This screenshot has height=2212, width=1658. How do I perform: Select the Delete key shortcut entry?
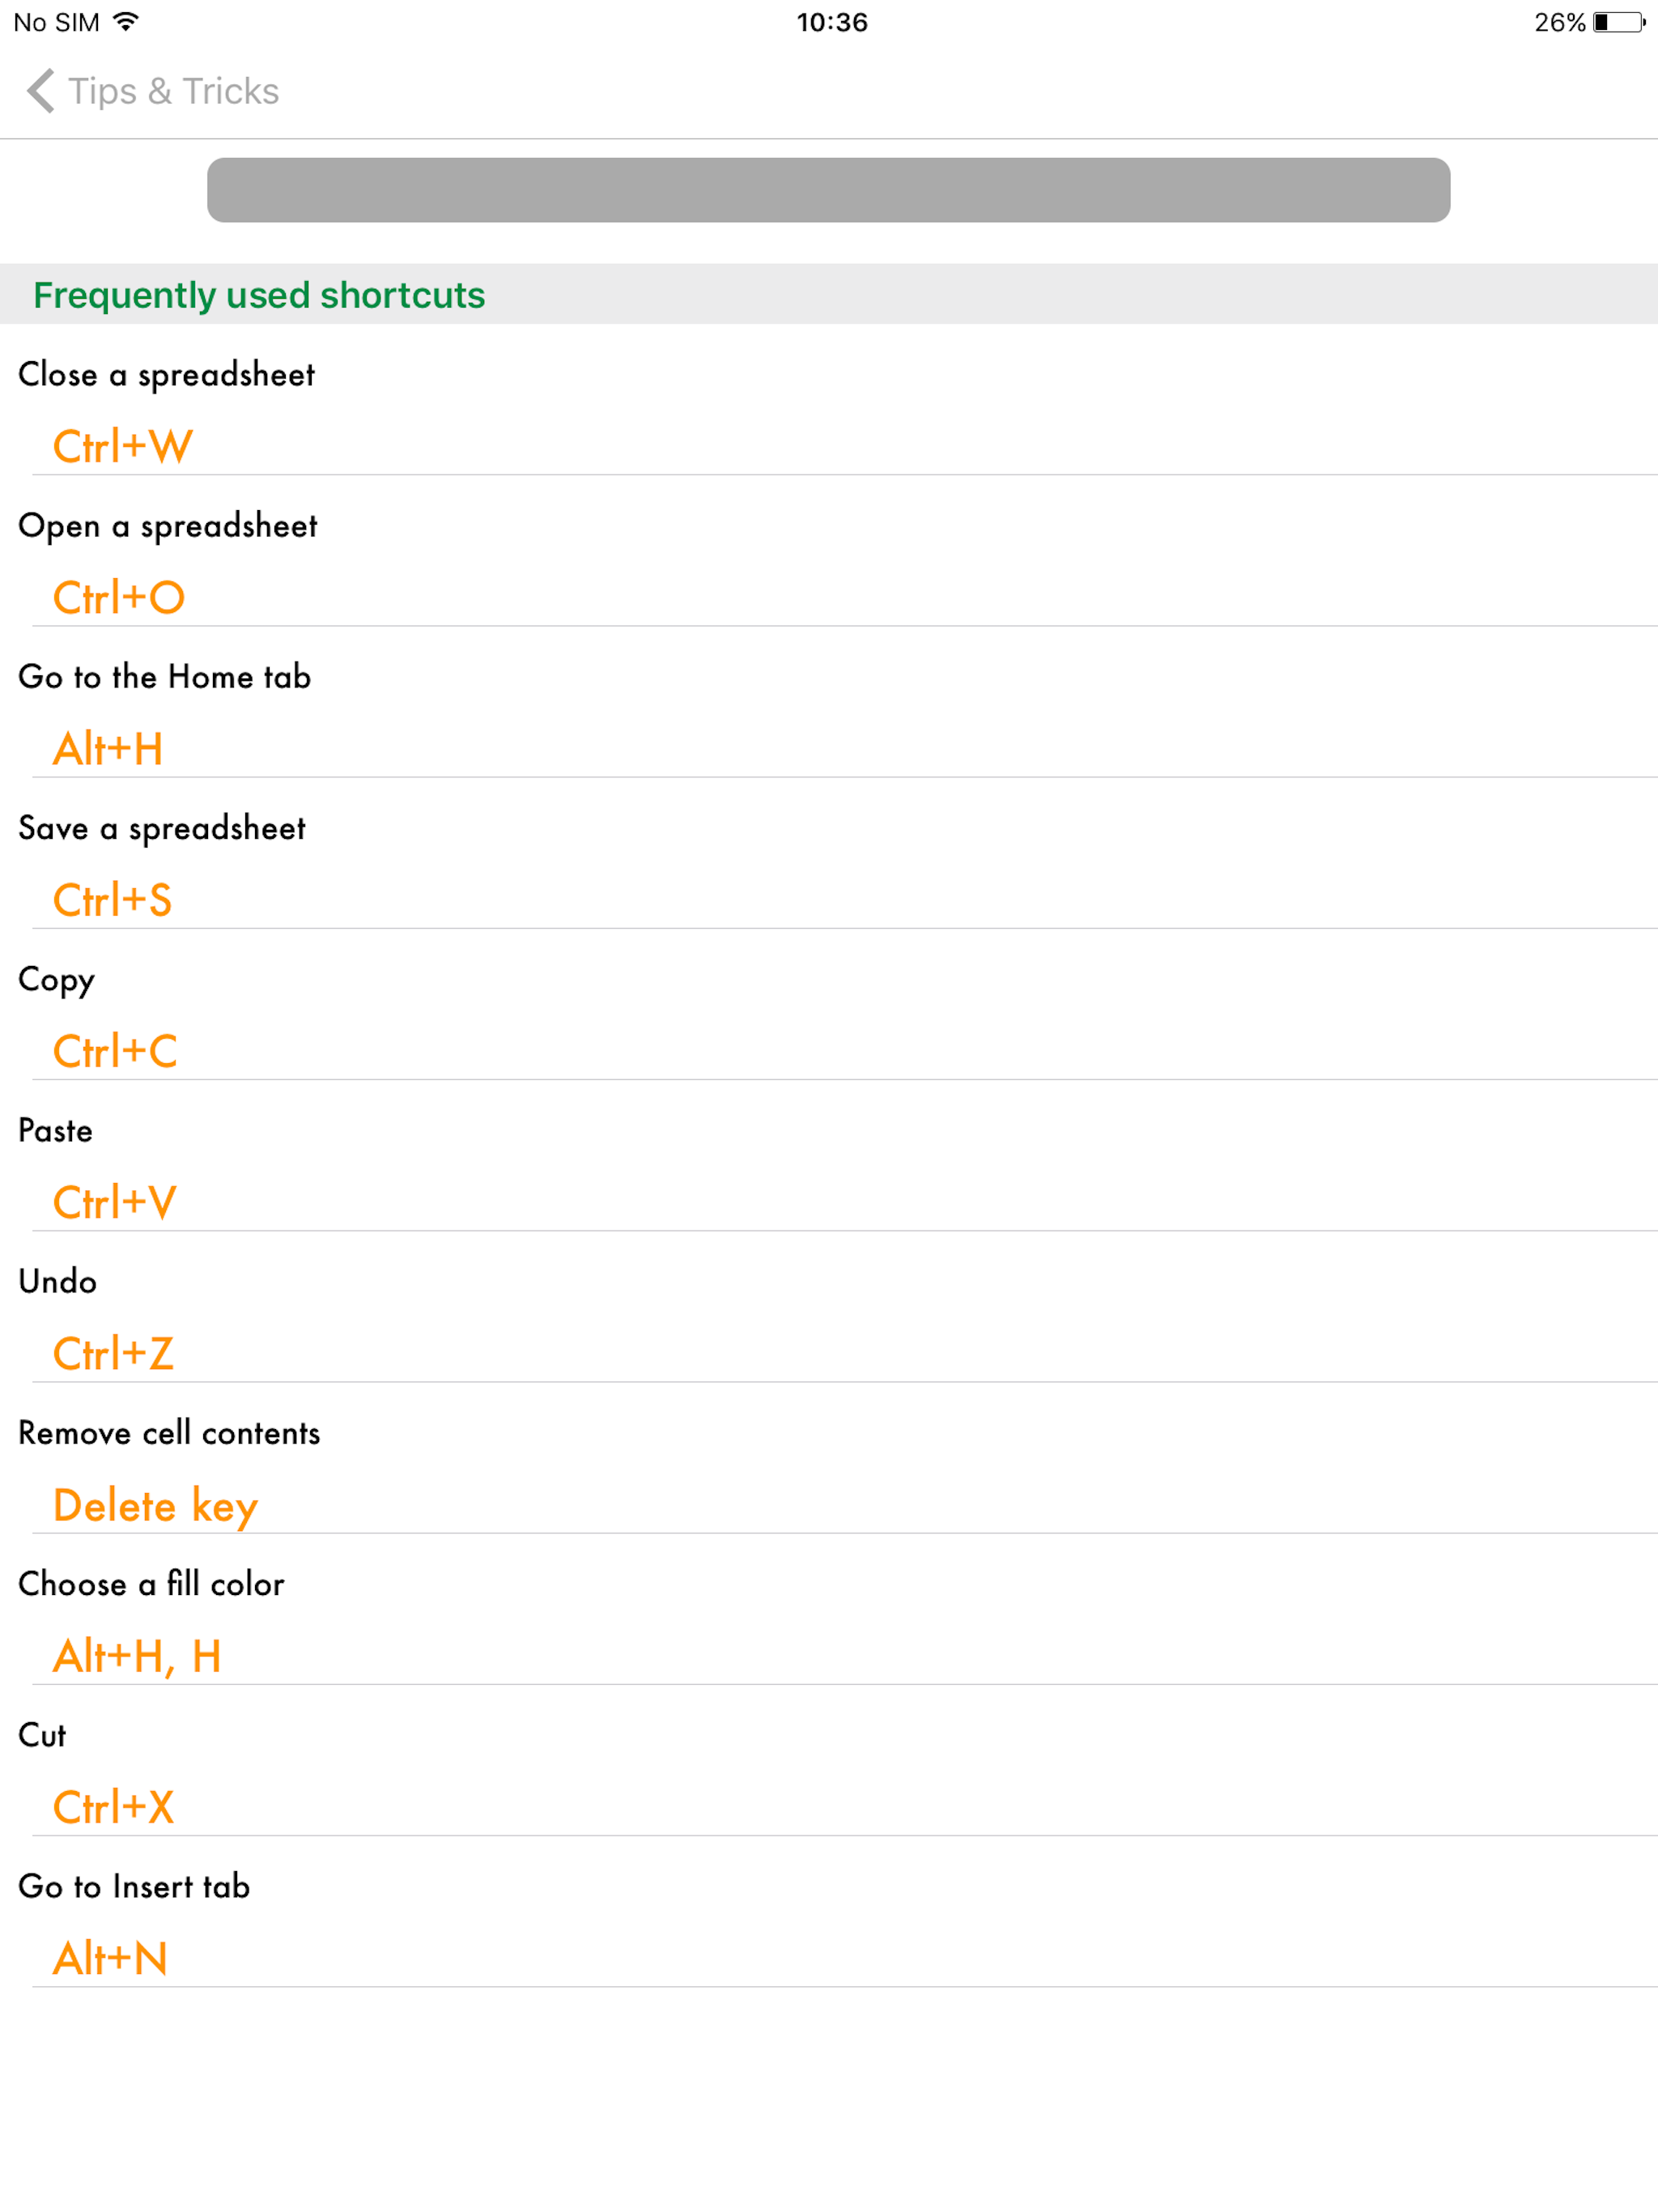coord(155,1505)
